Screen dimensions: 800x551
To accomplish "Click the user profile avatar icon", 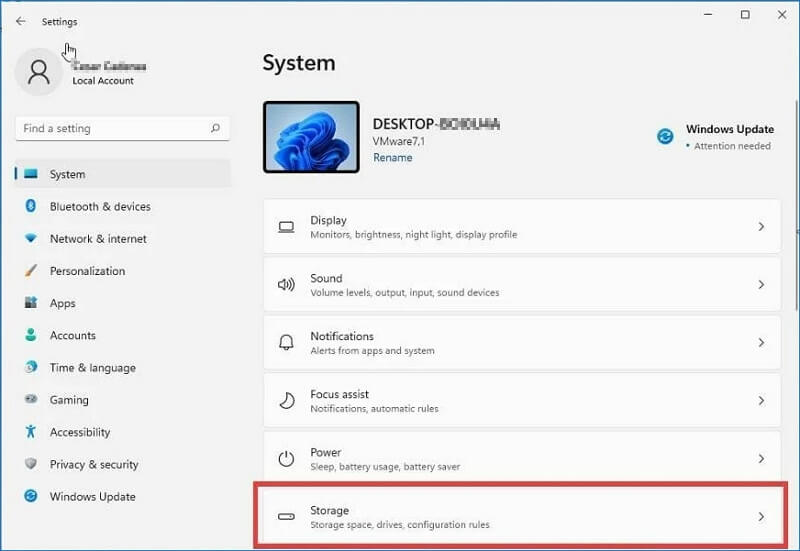I will (39, 72).
